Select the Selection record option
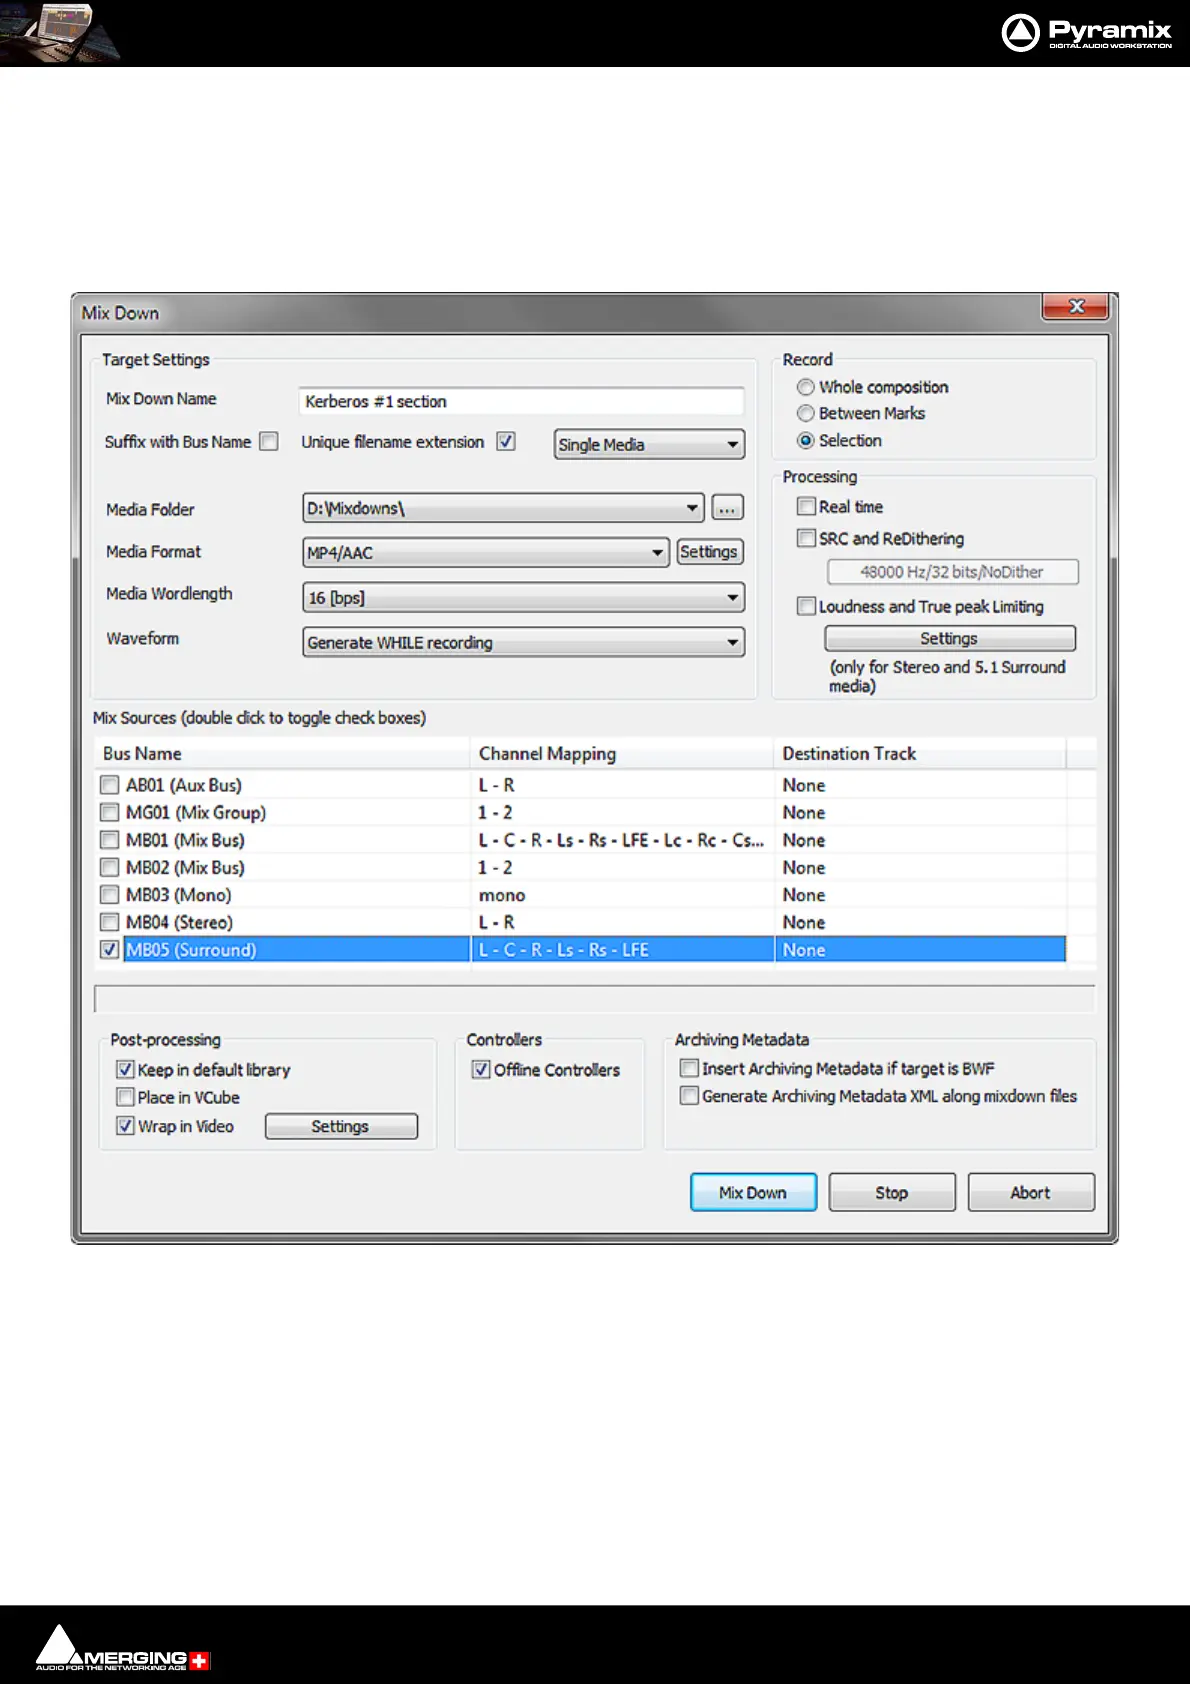Image resolution: width=1190 pixels, height=1684 pixels. [805, 440]
